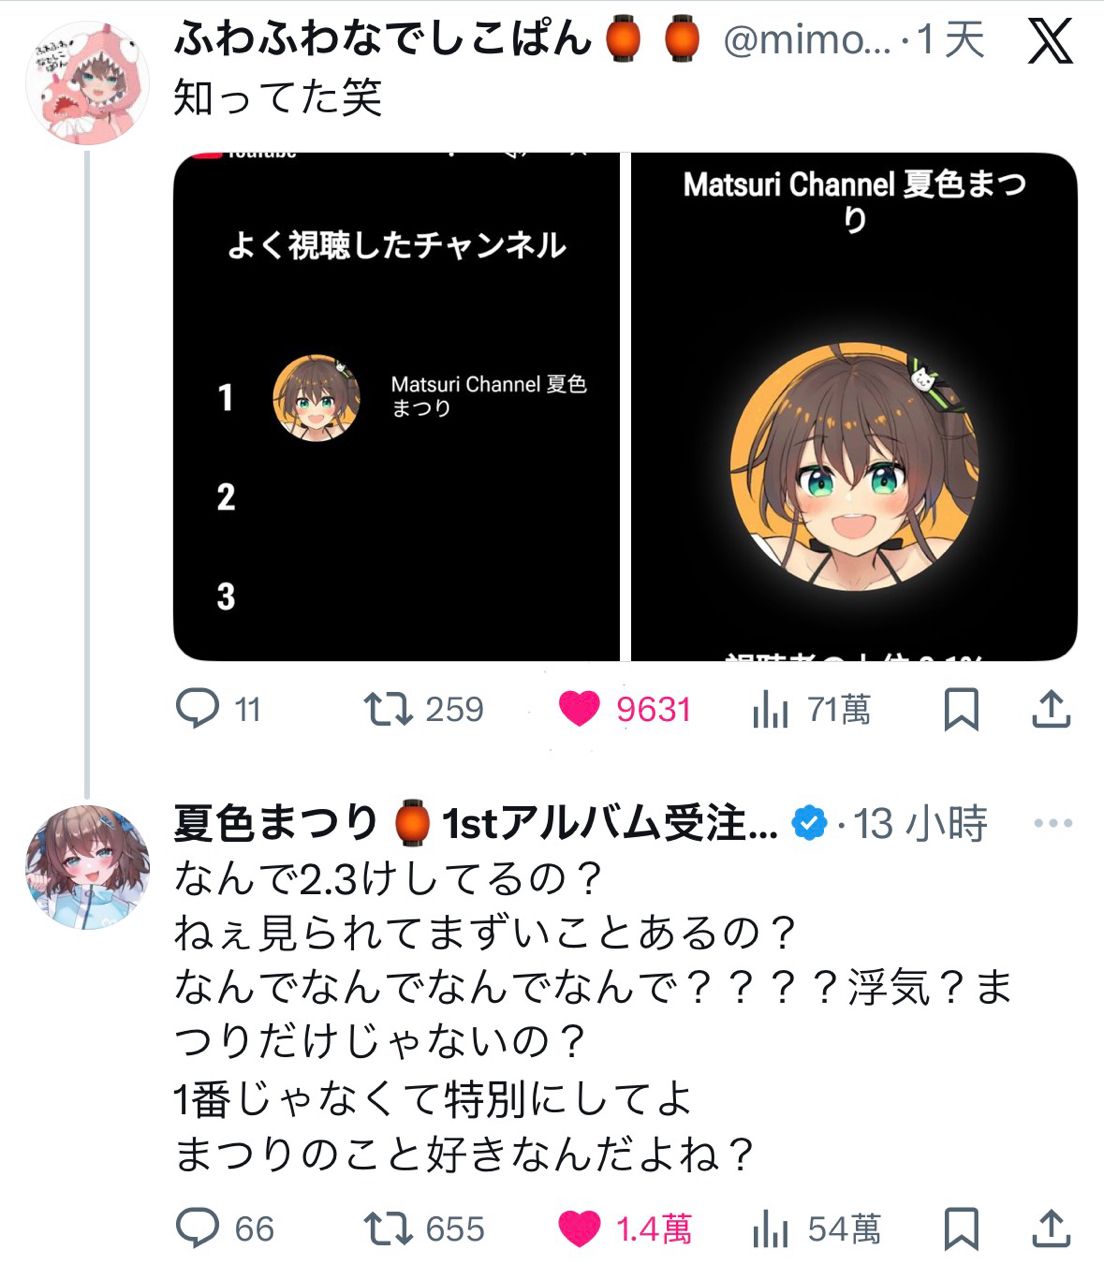The height and width of the screenshot is (1280, 1104).
Task: Click the 夏色まつり display name link
Action: pos(275,823)
